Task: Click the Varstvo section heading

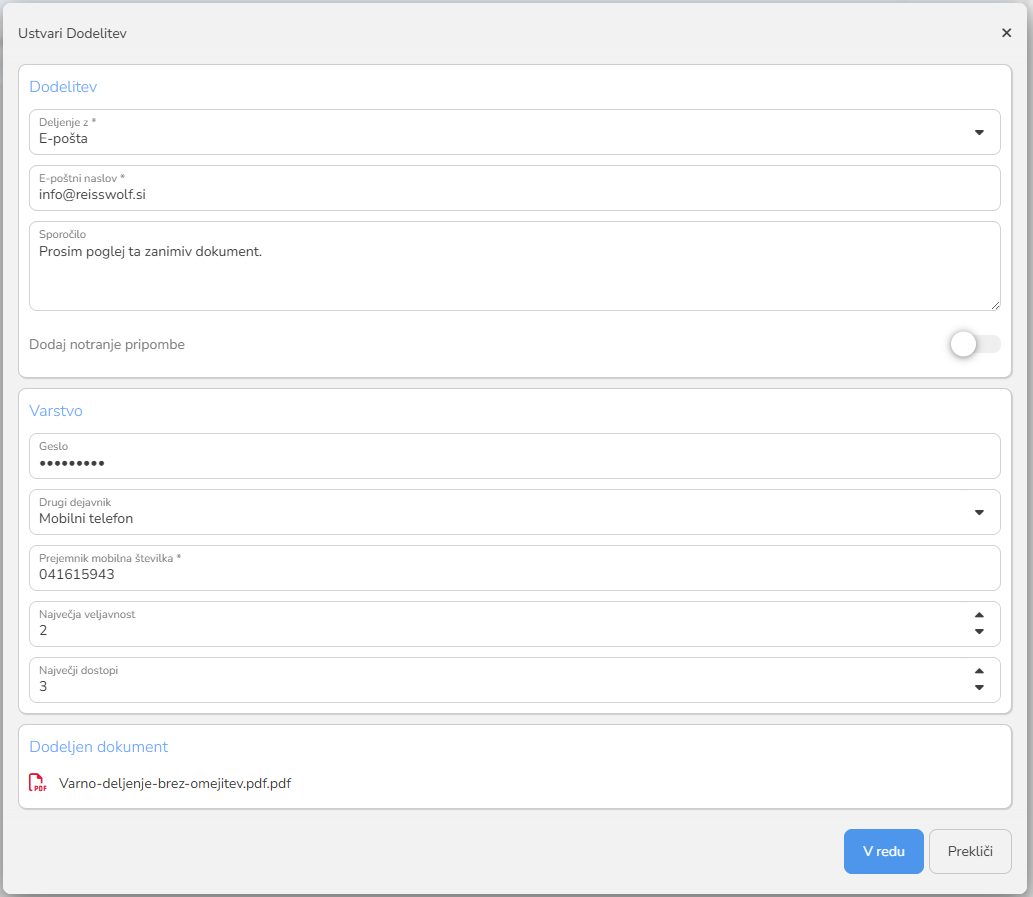Action: 56,411
